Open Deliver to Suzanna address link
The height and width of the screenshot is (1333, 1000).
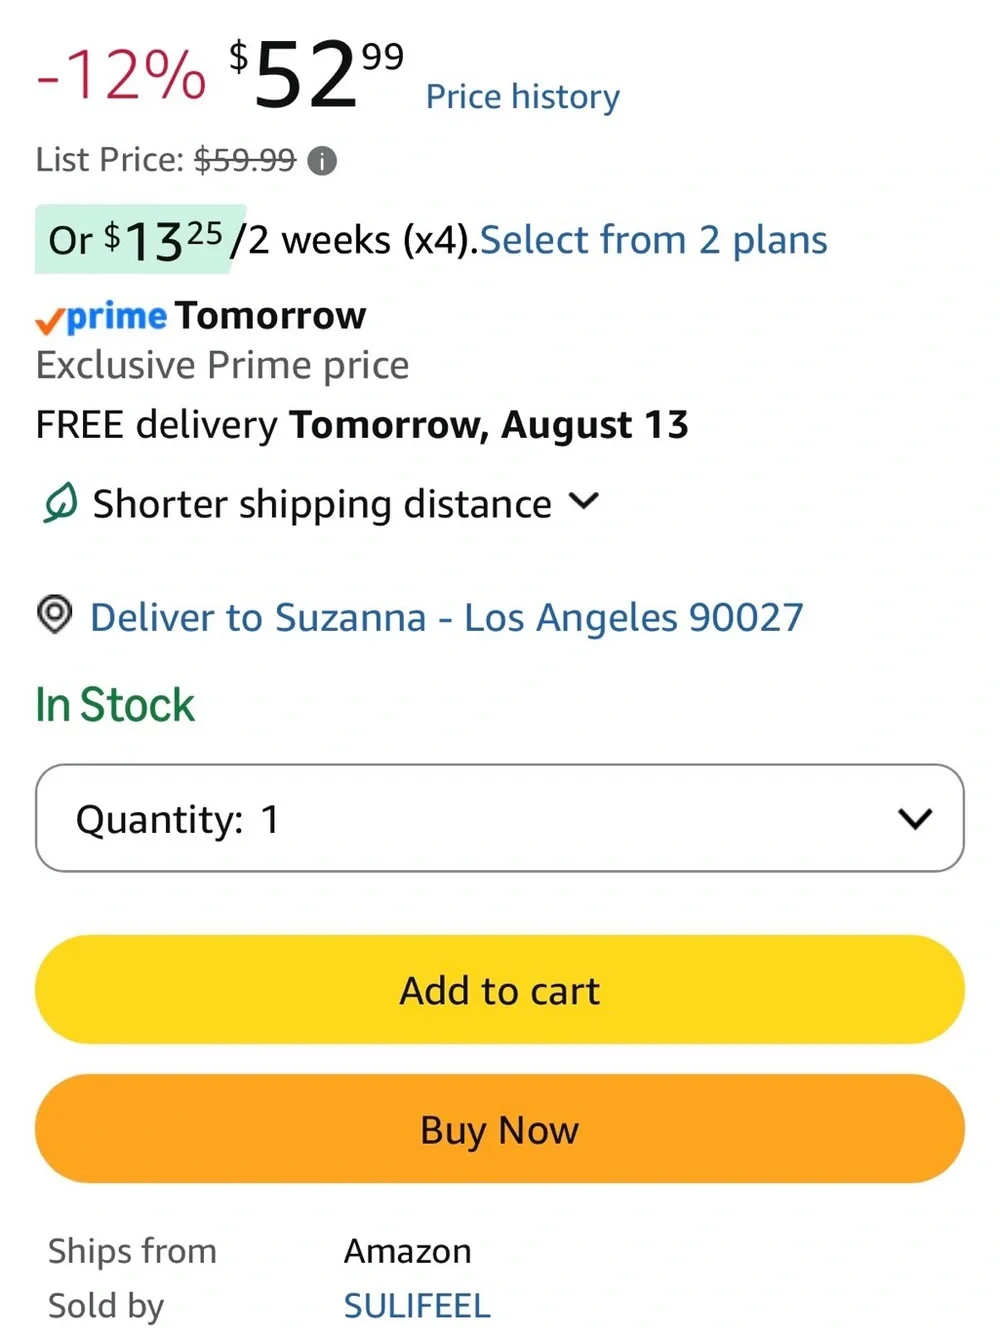pos(447,618)
